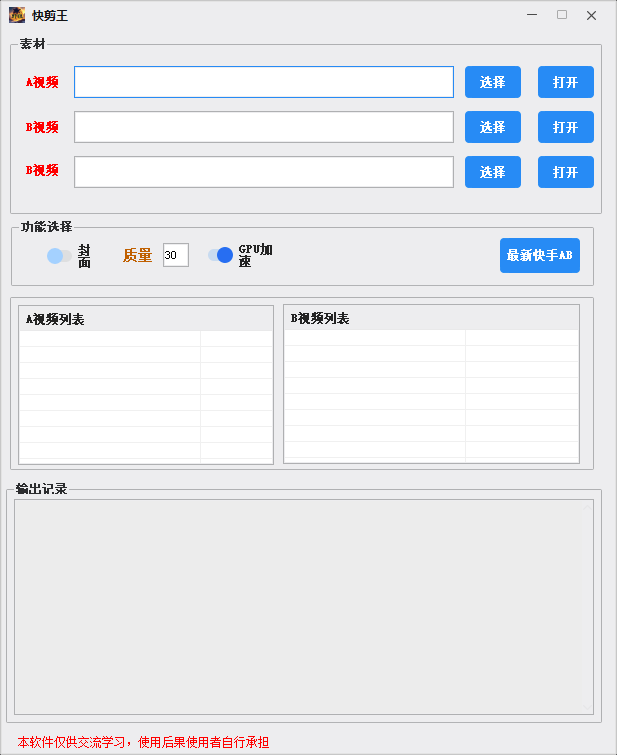
Task: Click the B视频列表 column header
Action: 375,318
